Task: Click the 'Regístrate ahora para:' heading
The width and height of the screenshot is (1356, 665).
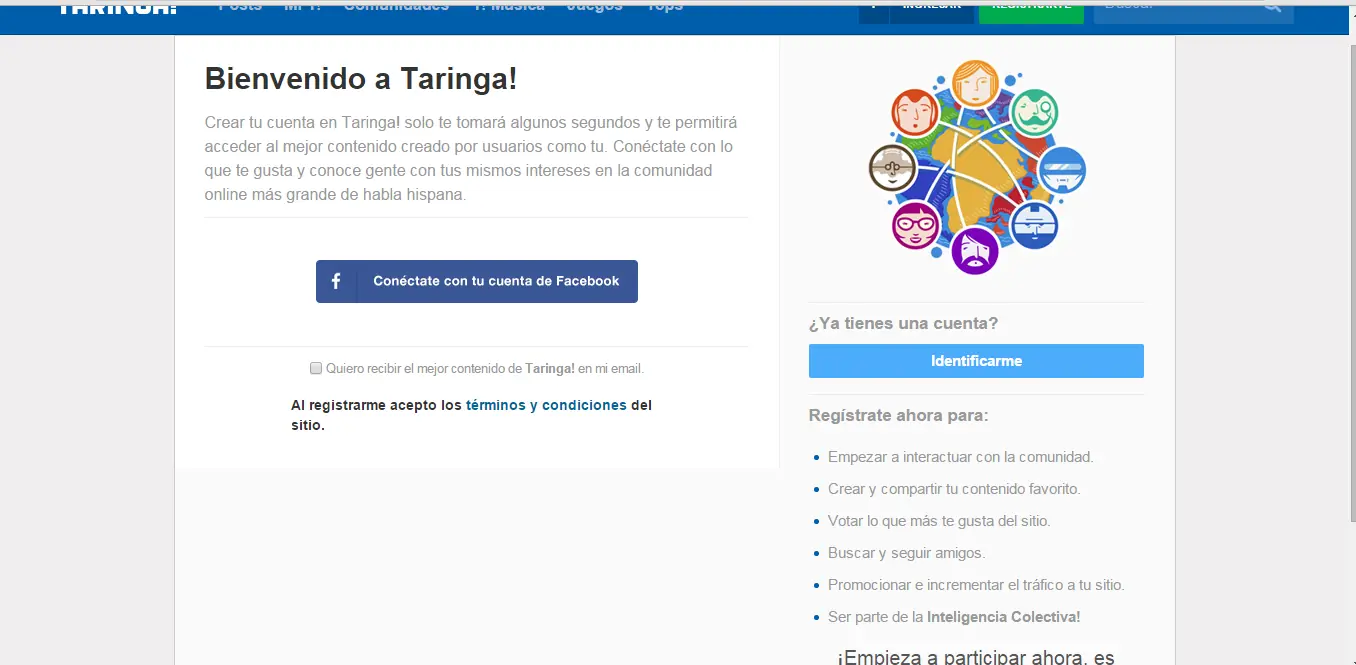Action: (898, 415)
